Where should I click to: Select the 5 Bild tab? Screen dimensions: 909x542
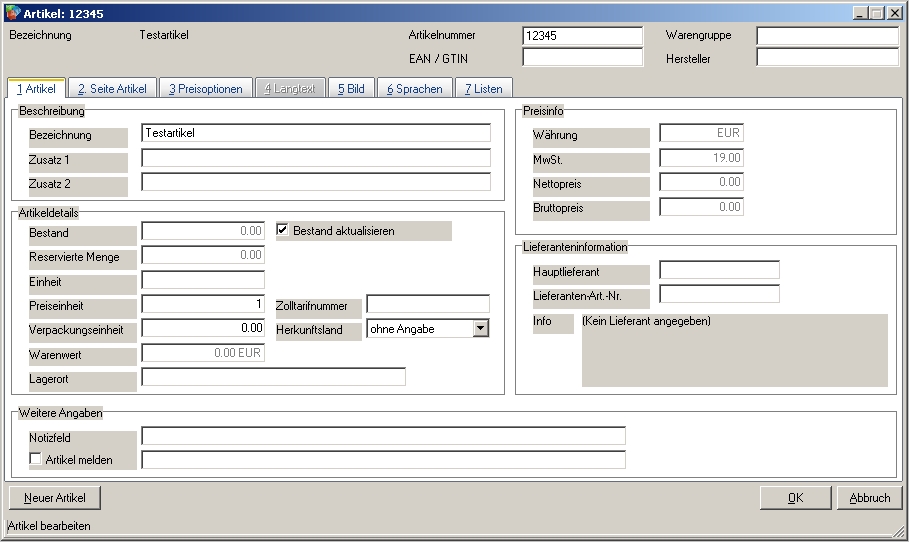(x=350, y=89)
